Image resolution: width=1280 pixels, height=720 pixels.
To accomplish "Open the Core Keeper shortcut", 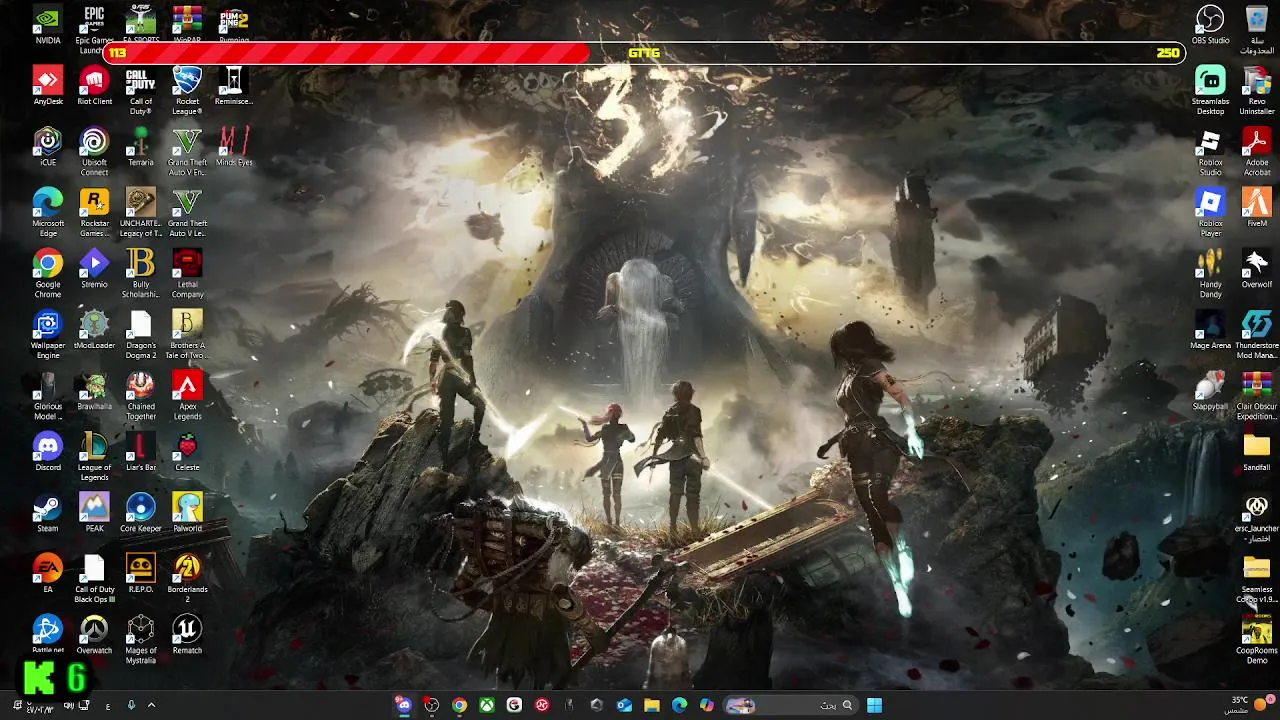I will [x=141, y=513].
